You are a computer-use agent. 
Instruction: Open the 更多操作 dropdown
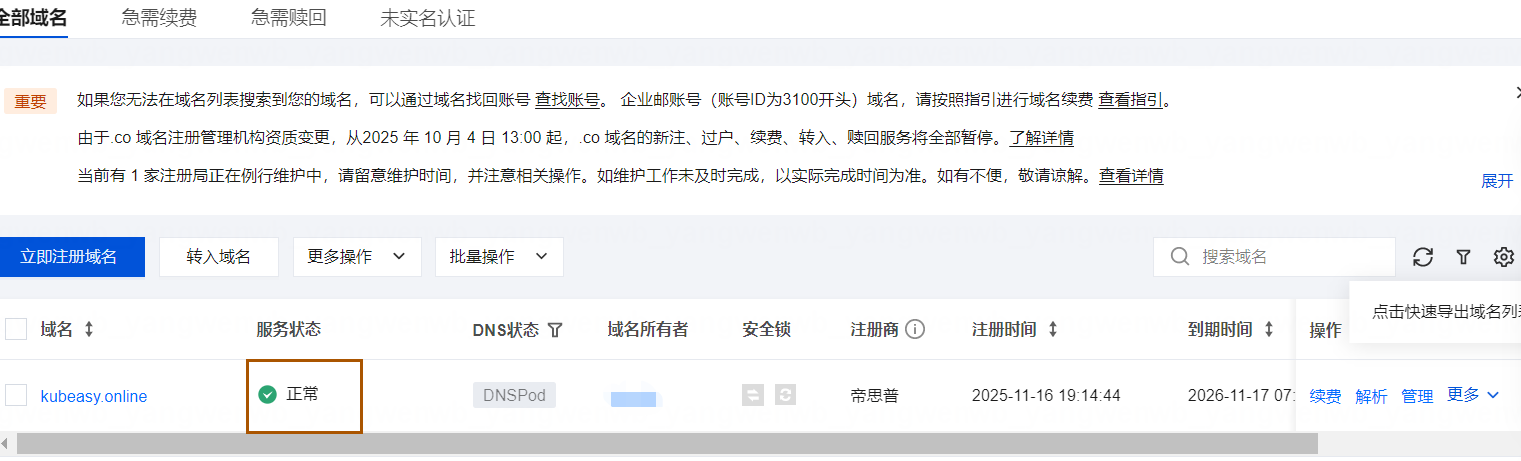357,257
